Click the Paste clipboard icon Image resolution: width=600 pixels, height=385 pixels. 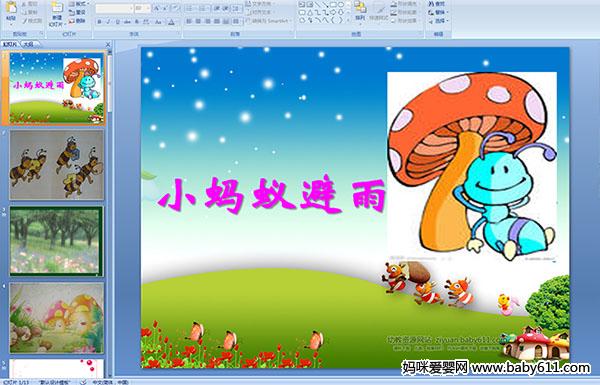point(11,8)
